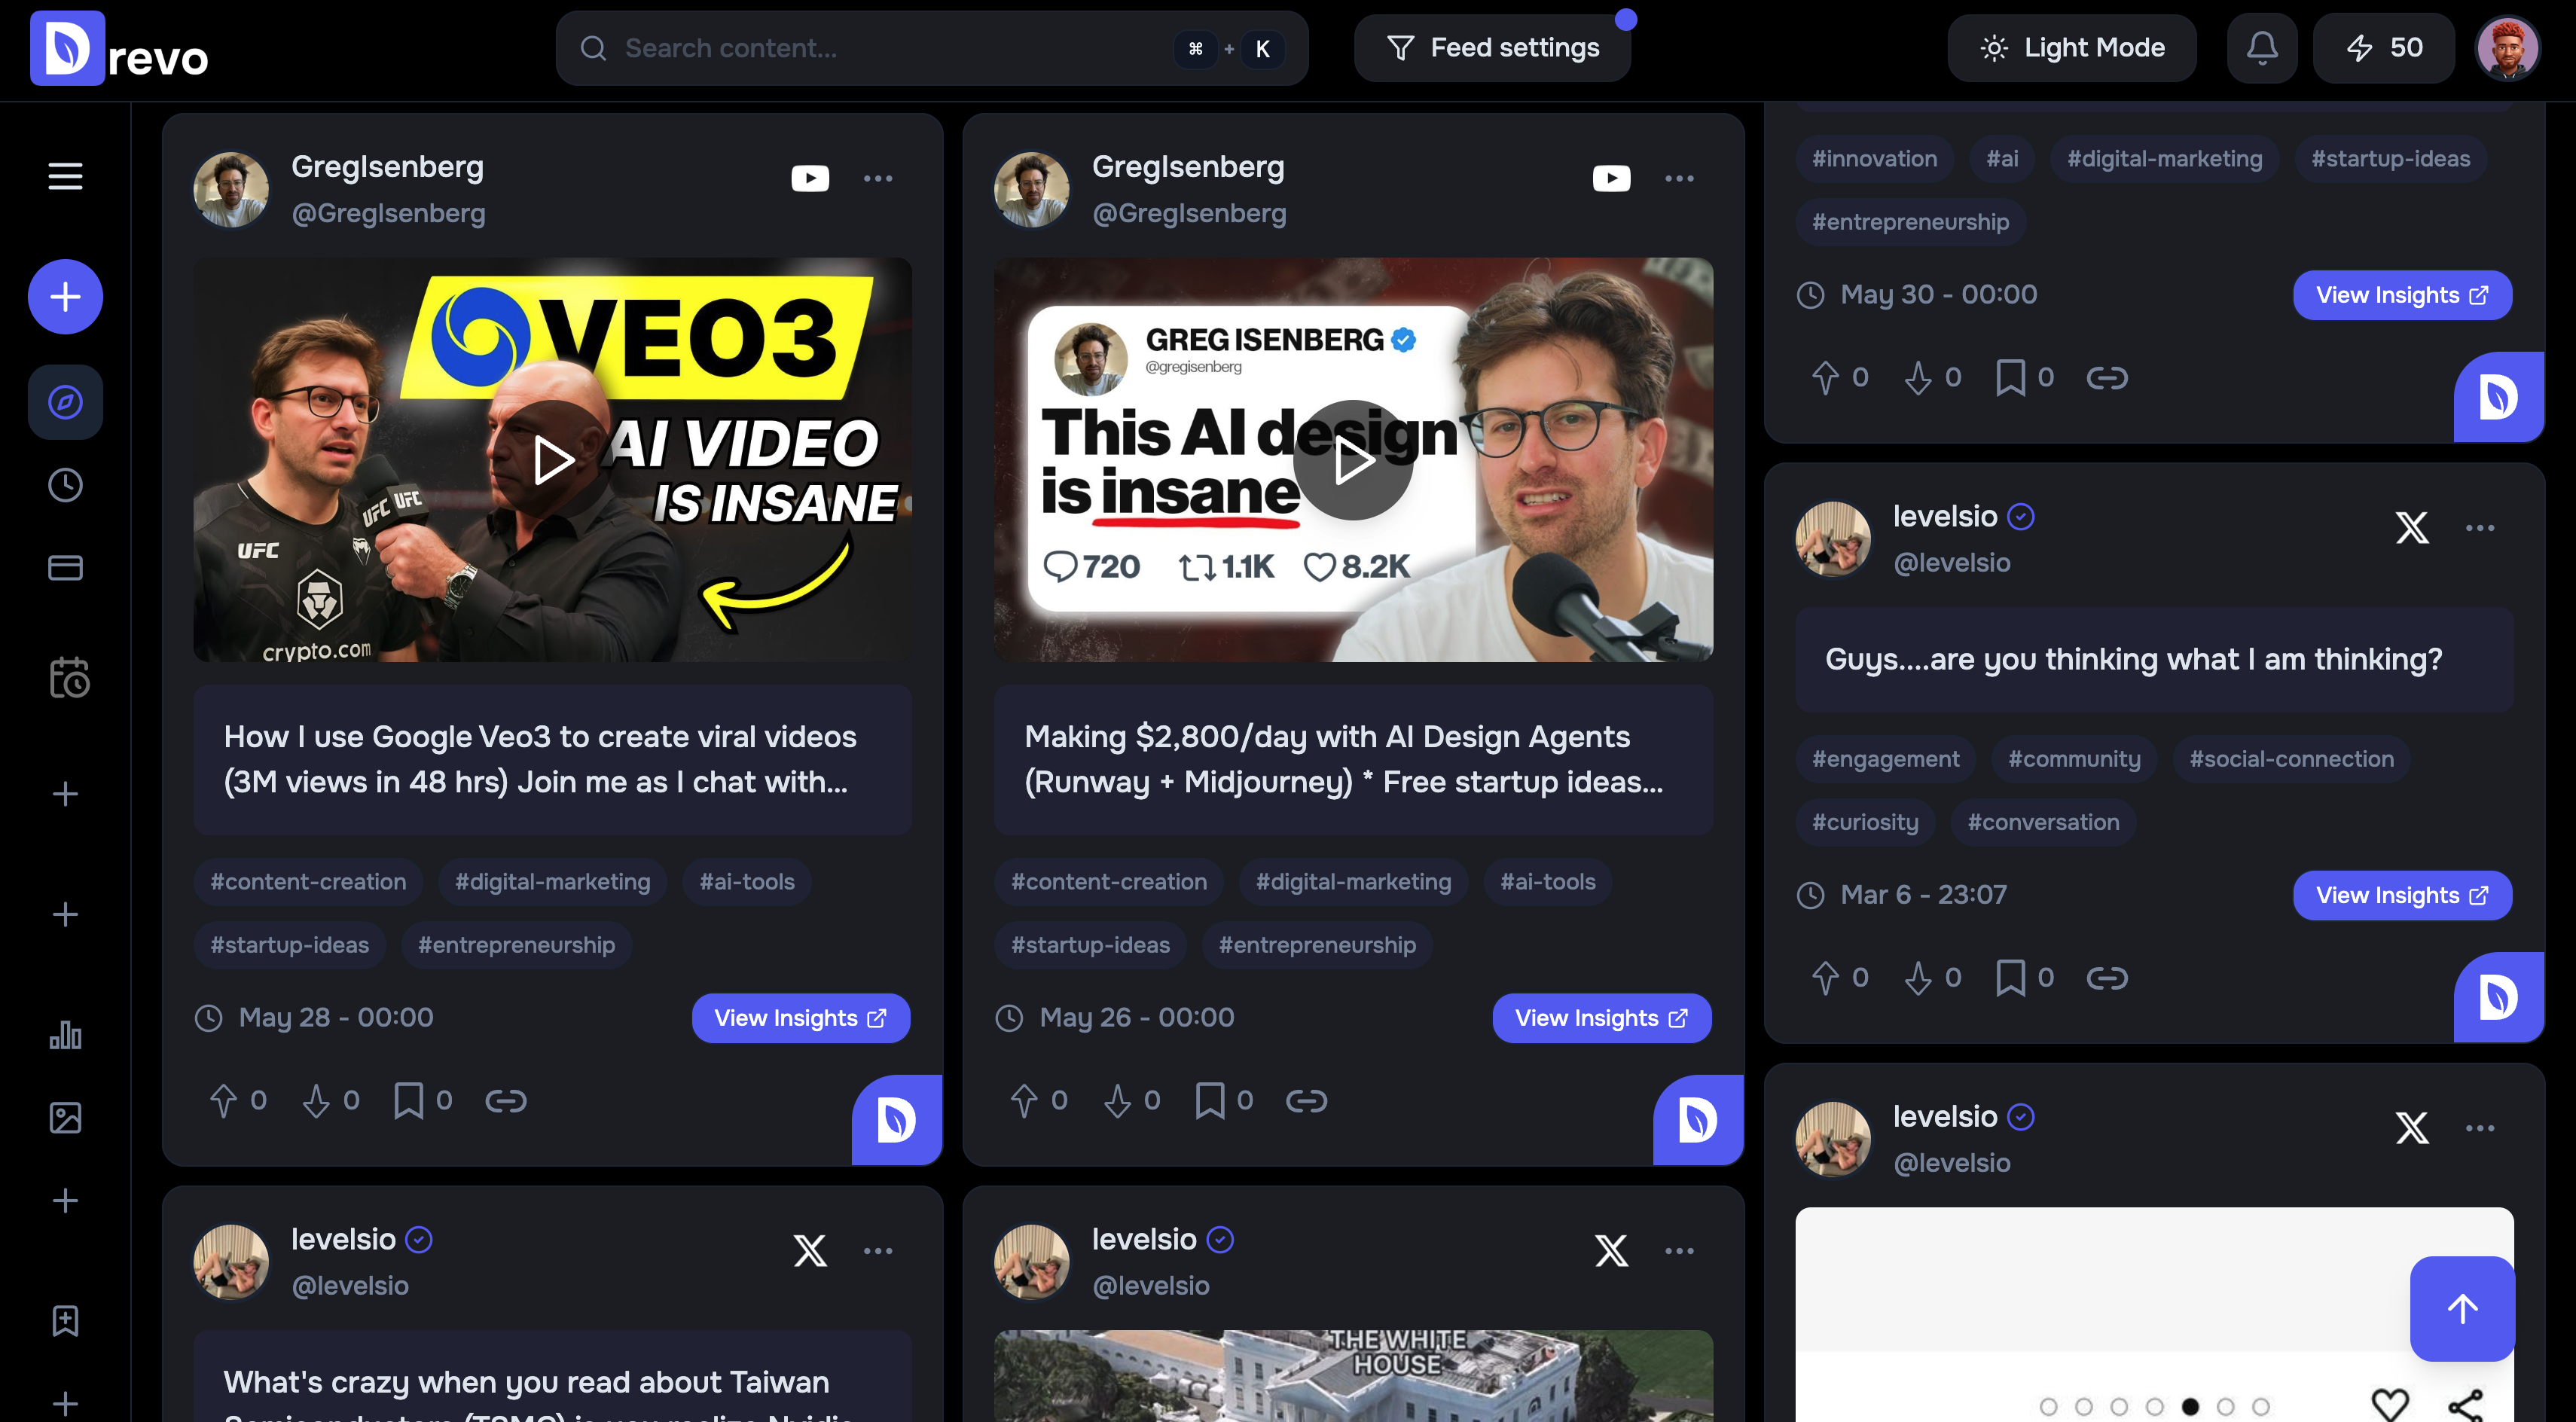Click the notification bell icon
This screenshot has height=1422, width=2576.
(x=2261, y=47)
